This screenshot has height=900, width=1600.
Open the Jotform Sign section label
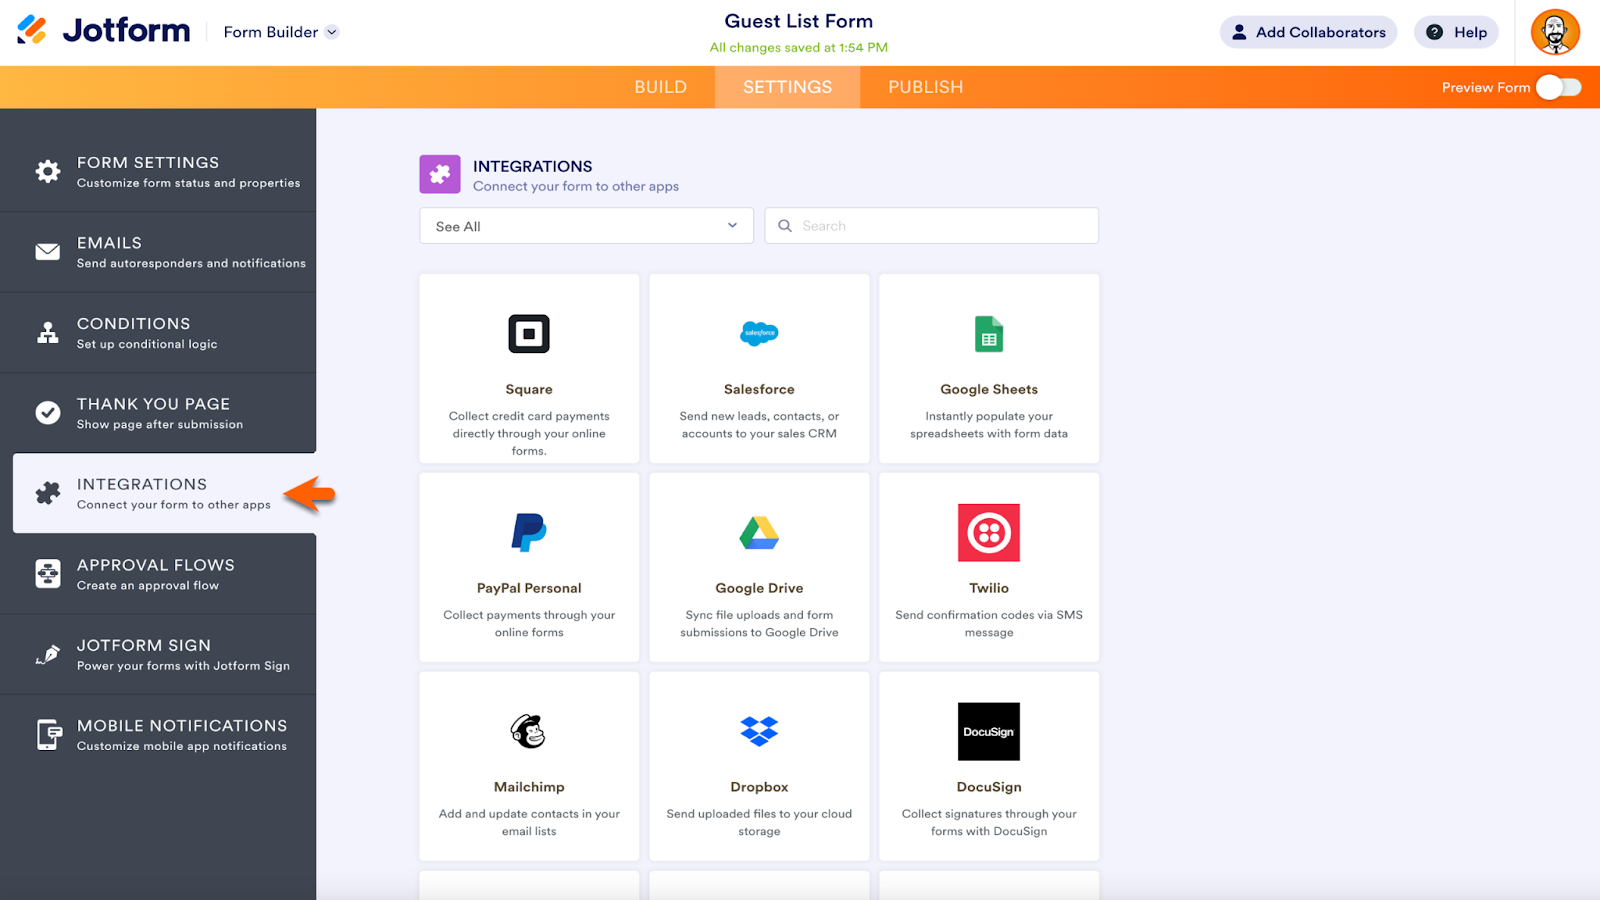click(144, 646)
